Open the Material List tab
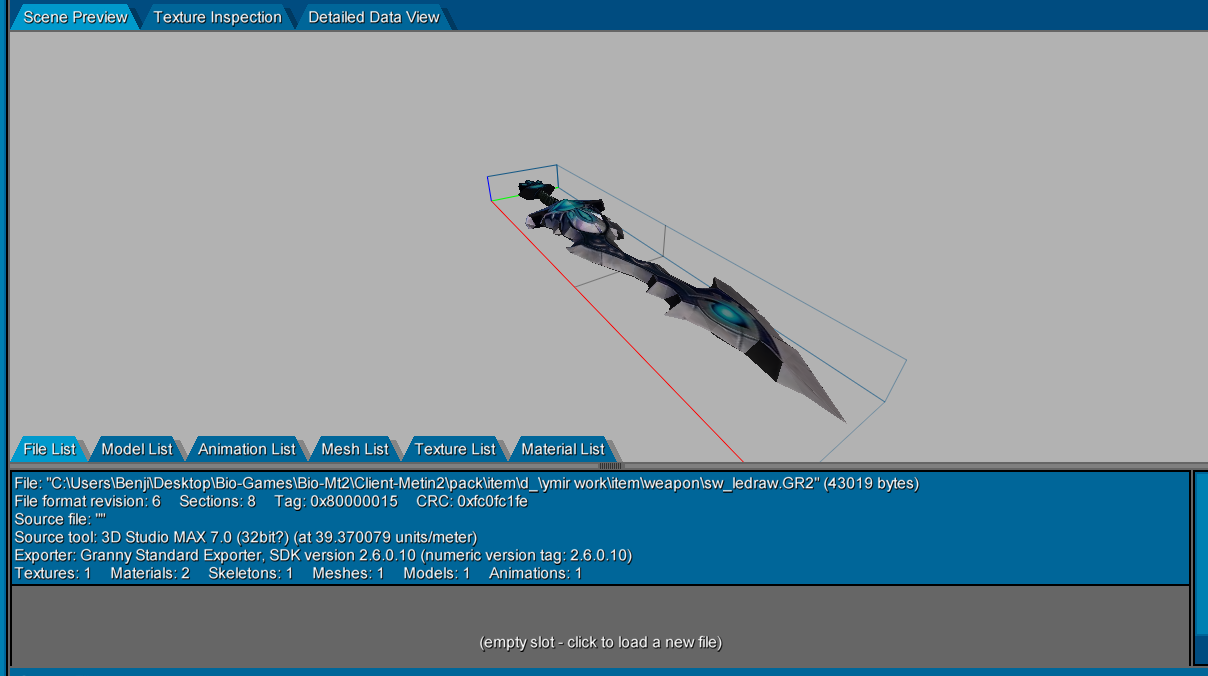This screenshot has height=676, width=1208. [562, 449]
